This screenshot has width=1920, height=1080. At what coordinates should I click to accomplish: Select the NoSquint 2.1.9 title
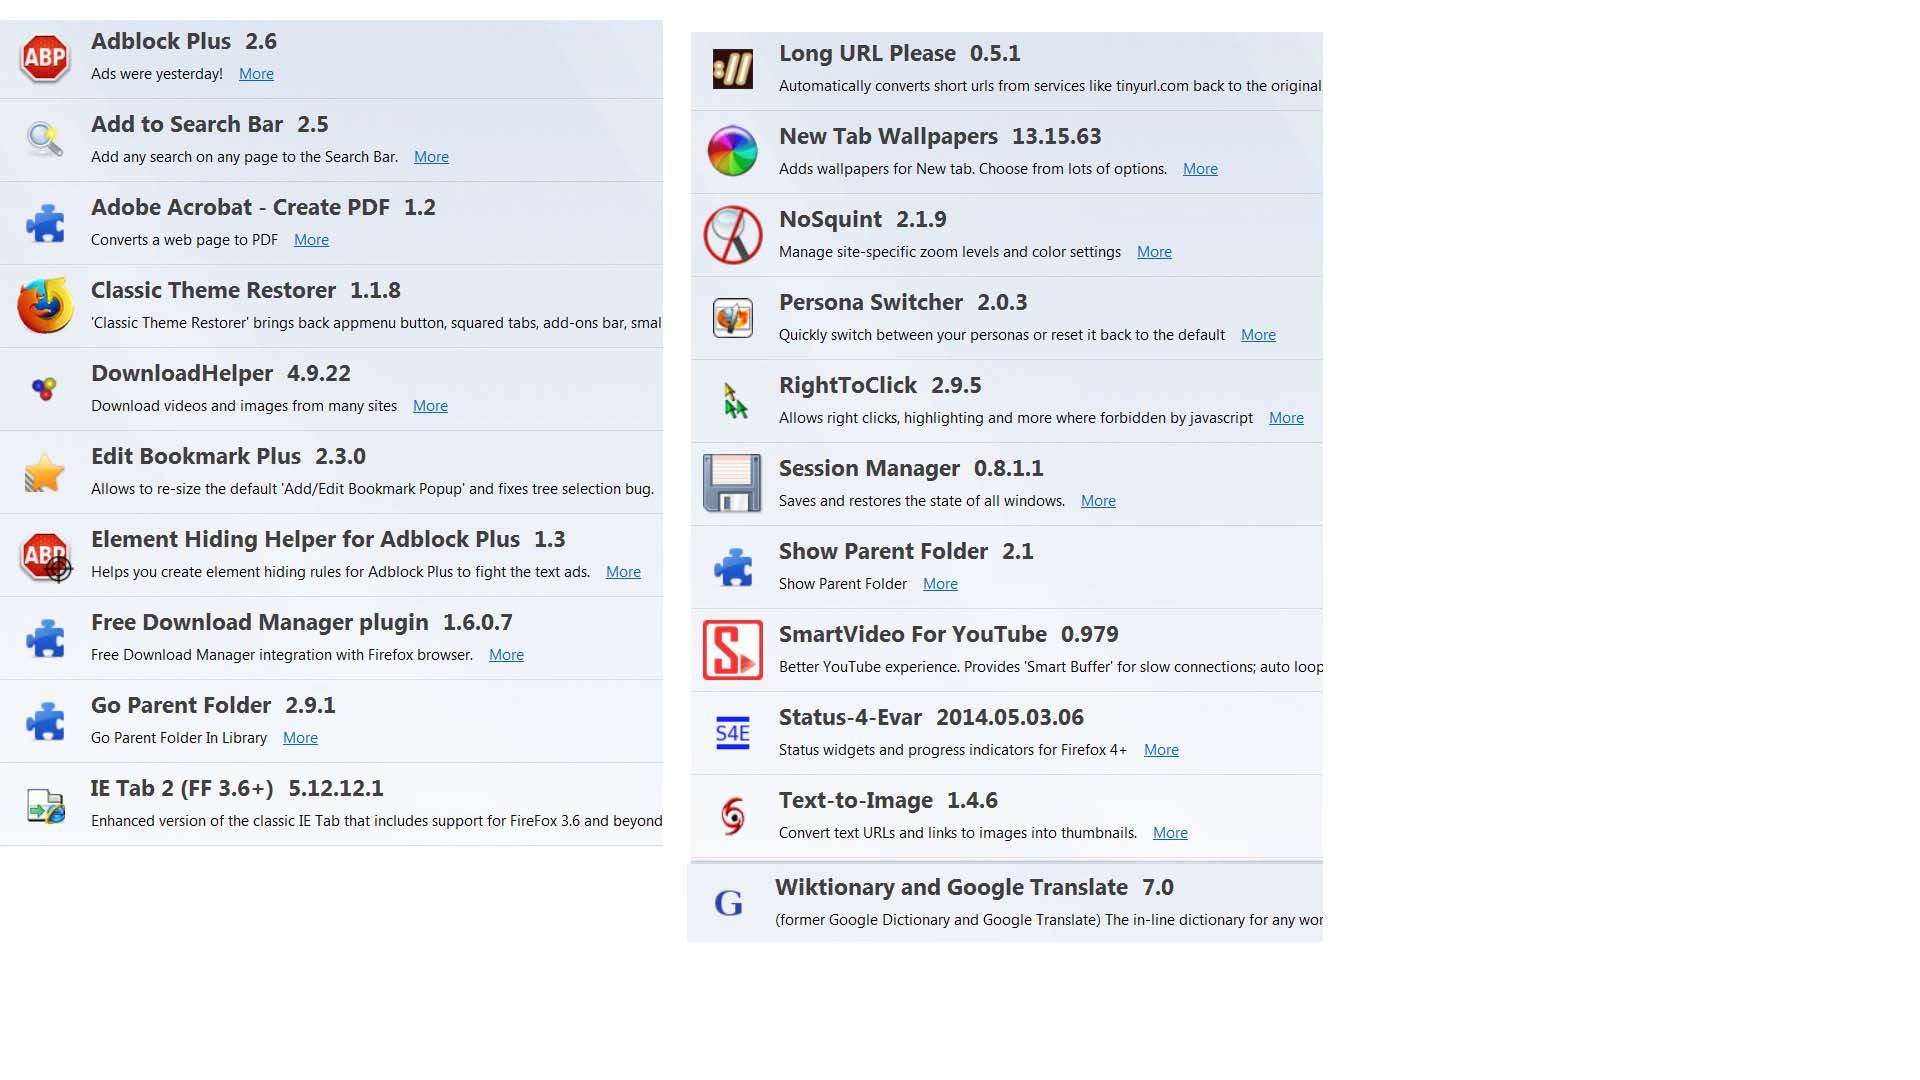click(x=863, y=220)
